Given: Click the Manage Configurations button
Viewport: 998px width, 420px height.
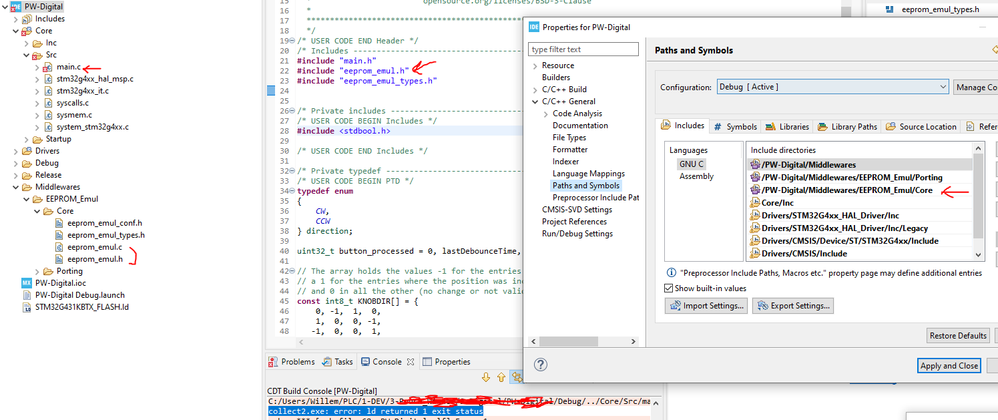Looking at the screenshot, I should [975, 87].
